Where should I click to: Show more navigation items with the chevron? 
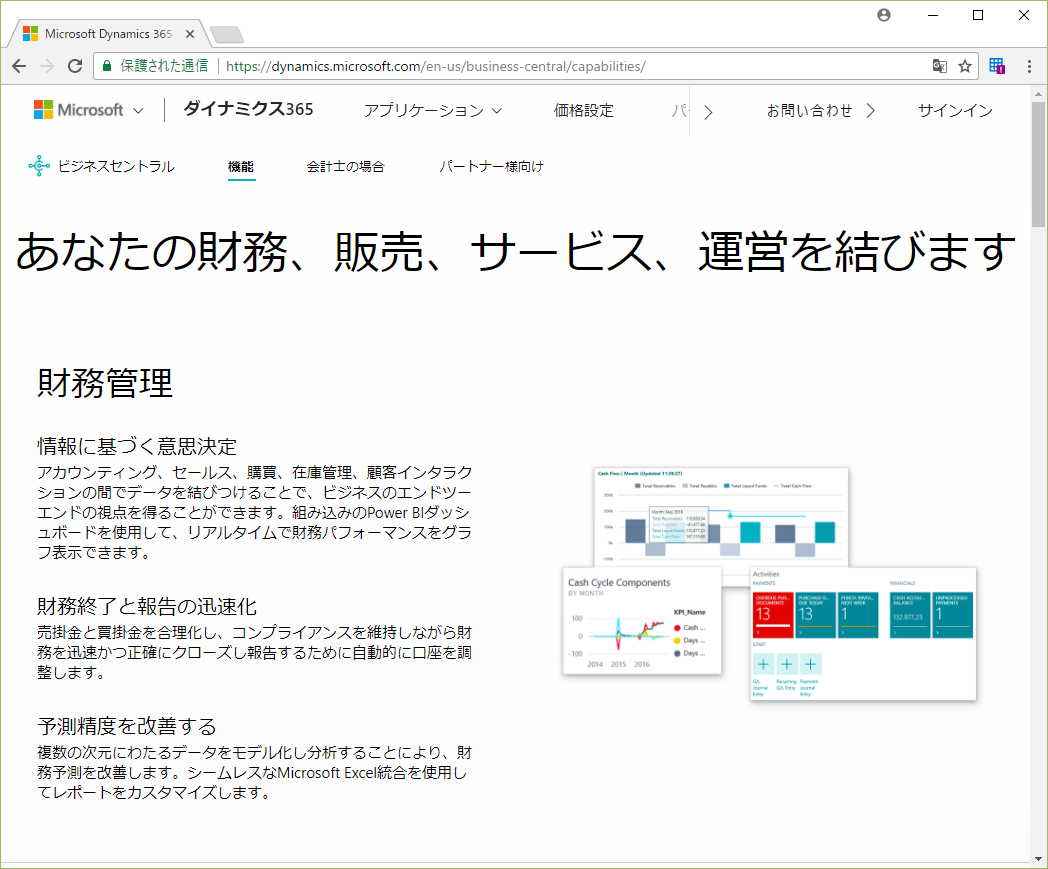click(708, 112)
